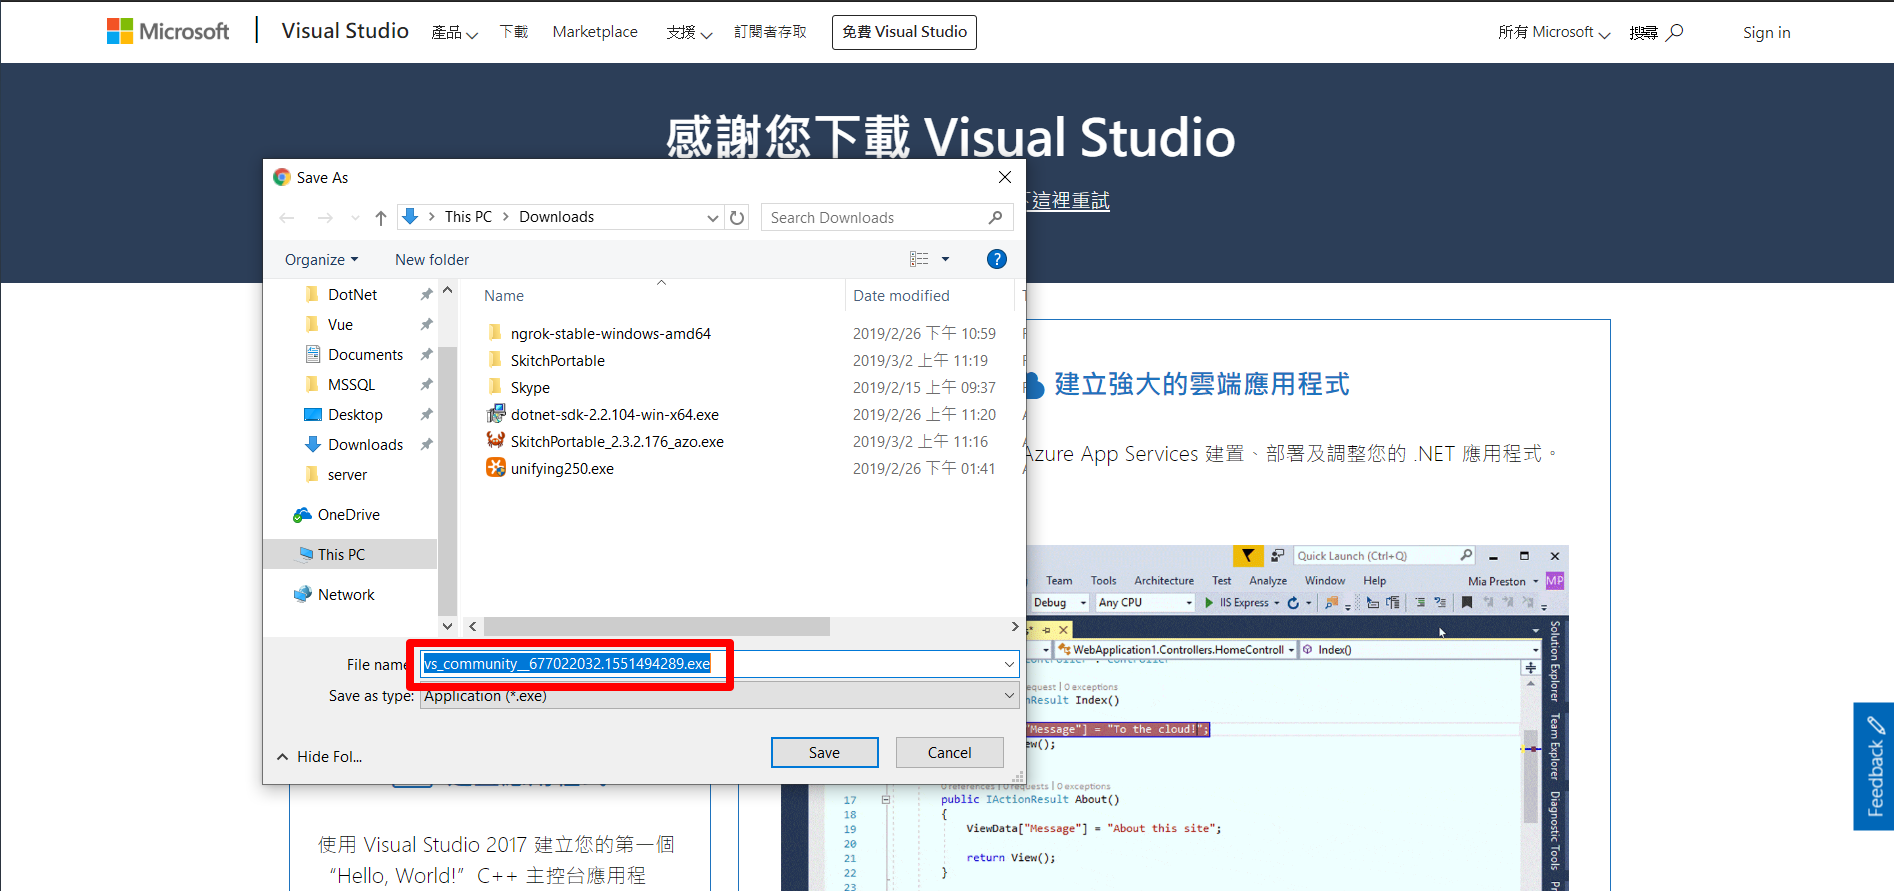Image resolution: width=1894 pixels, height=891 pixels.
Task: Open the Save As help icon
Action: click(996, 260)
